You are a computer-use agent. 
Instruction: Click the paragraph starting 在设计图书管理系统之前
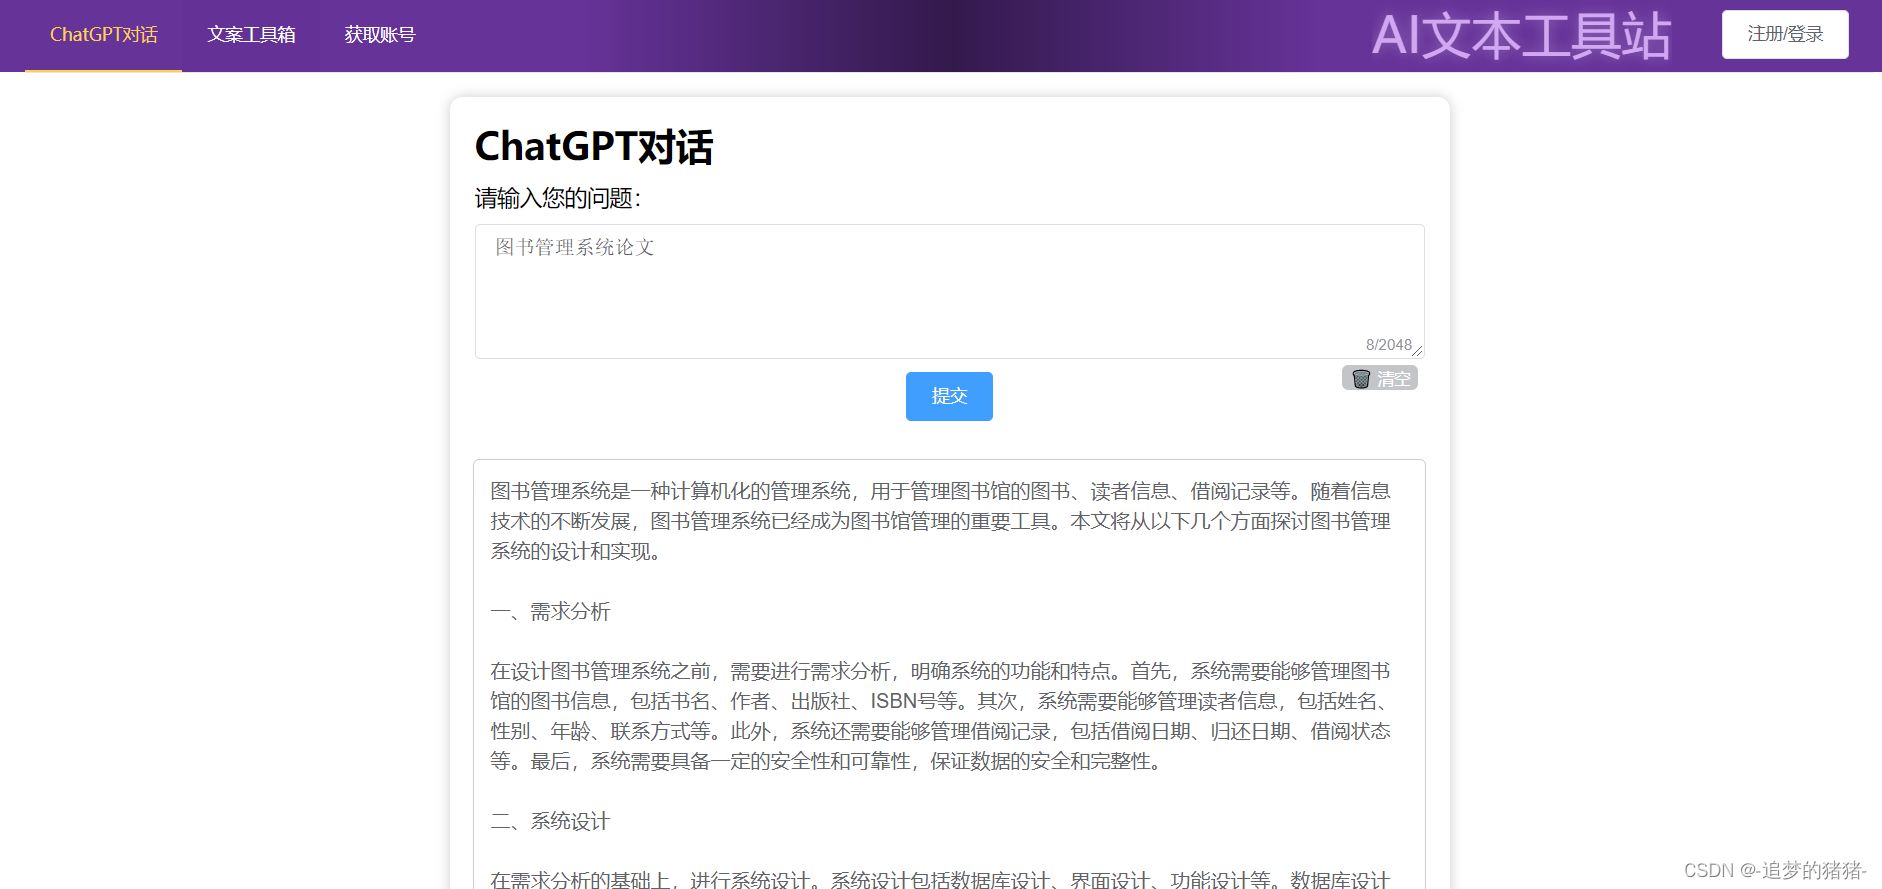(x=941, y=716)
